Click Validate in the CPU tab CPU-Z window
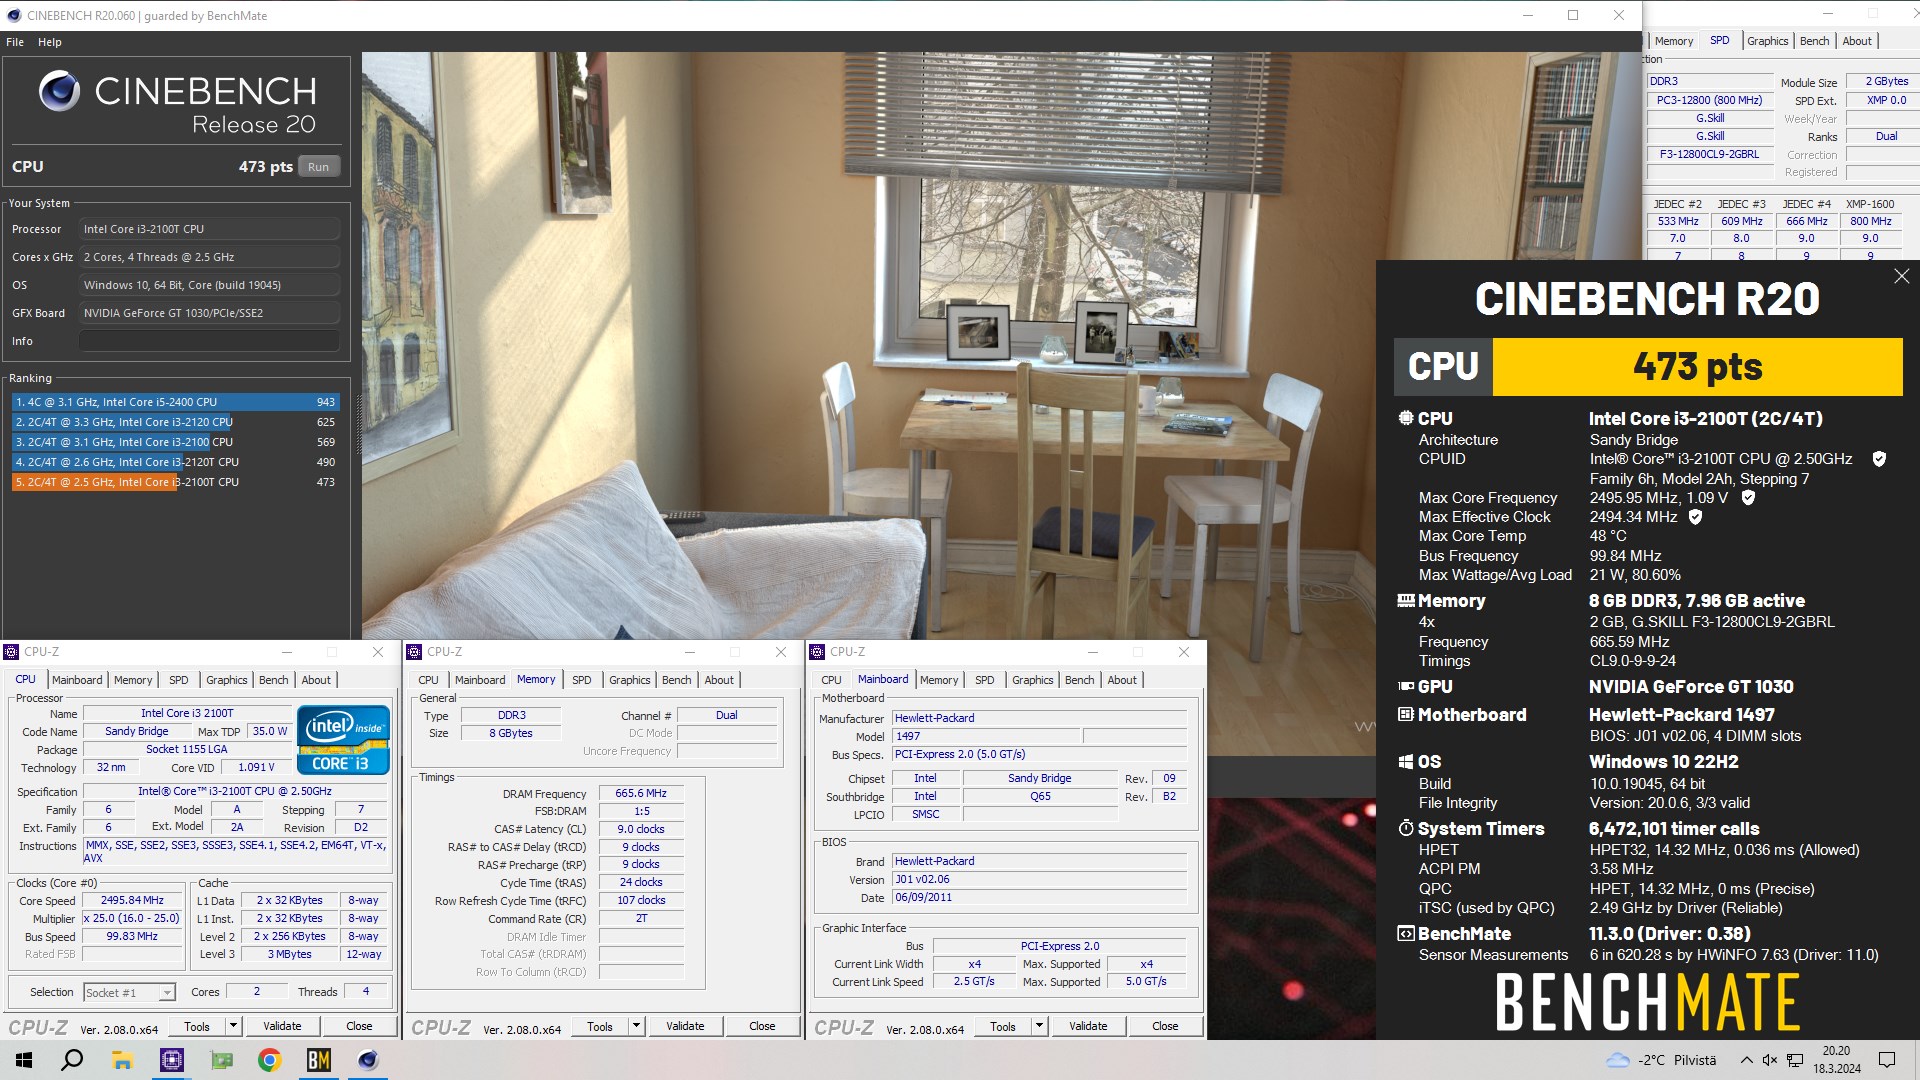 point(282,1026)
